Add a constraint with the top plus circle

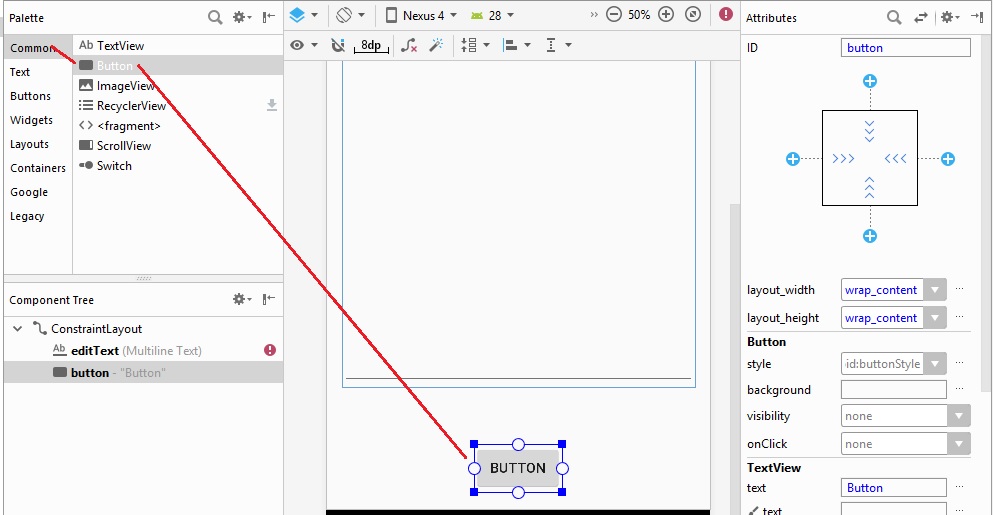870,81
